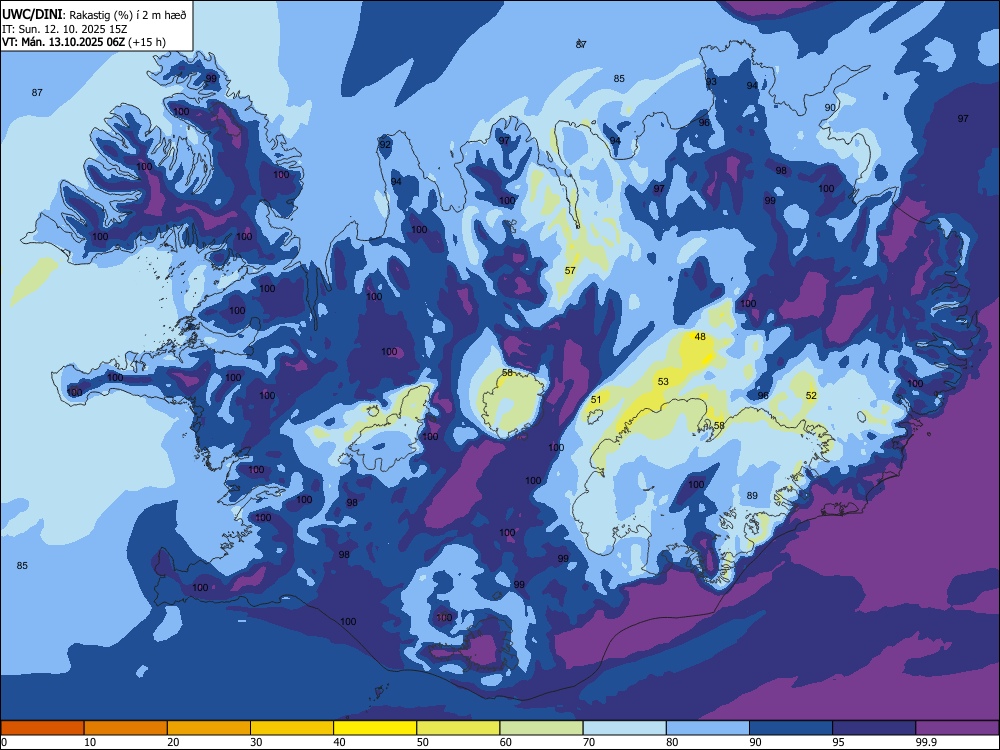
Task: Click the 48 humidity value on the map
Action: click(x=700, y=337)
